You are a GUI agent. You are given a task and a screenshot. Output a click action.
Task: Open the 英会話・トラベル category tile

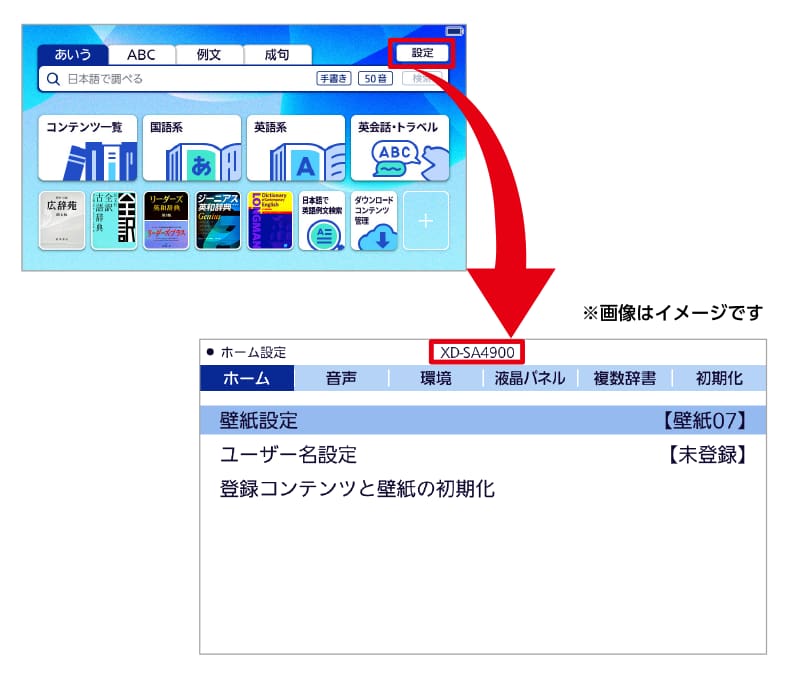(x=400, y=148)
